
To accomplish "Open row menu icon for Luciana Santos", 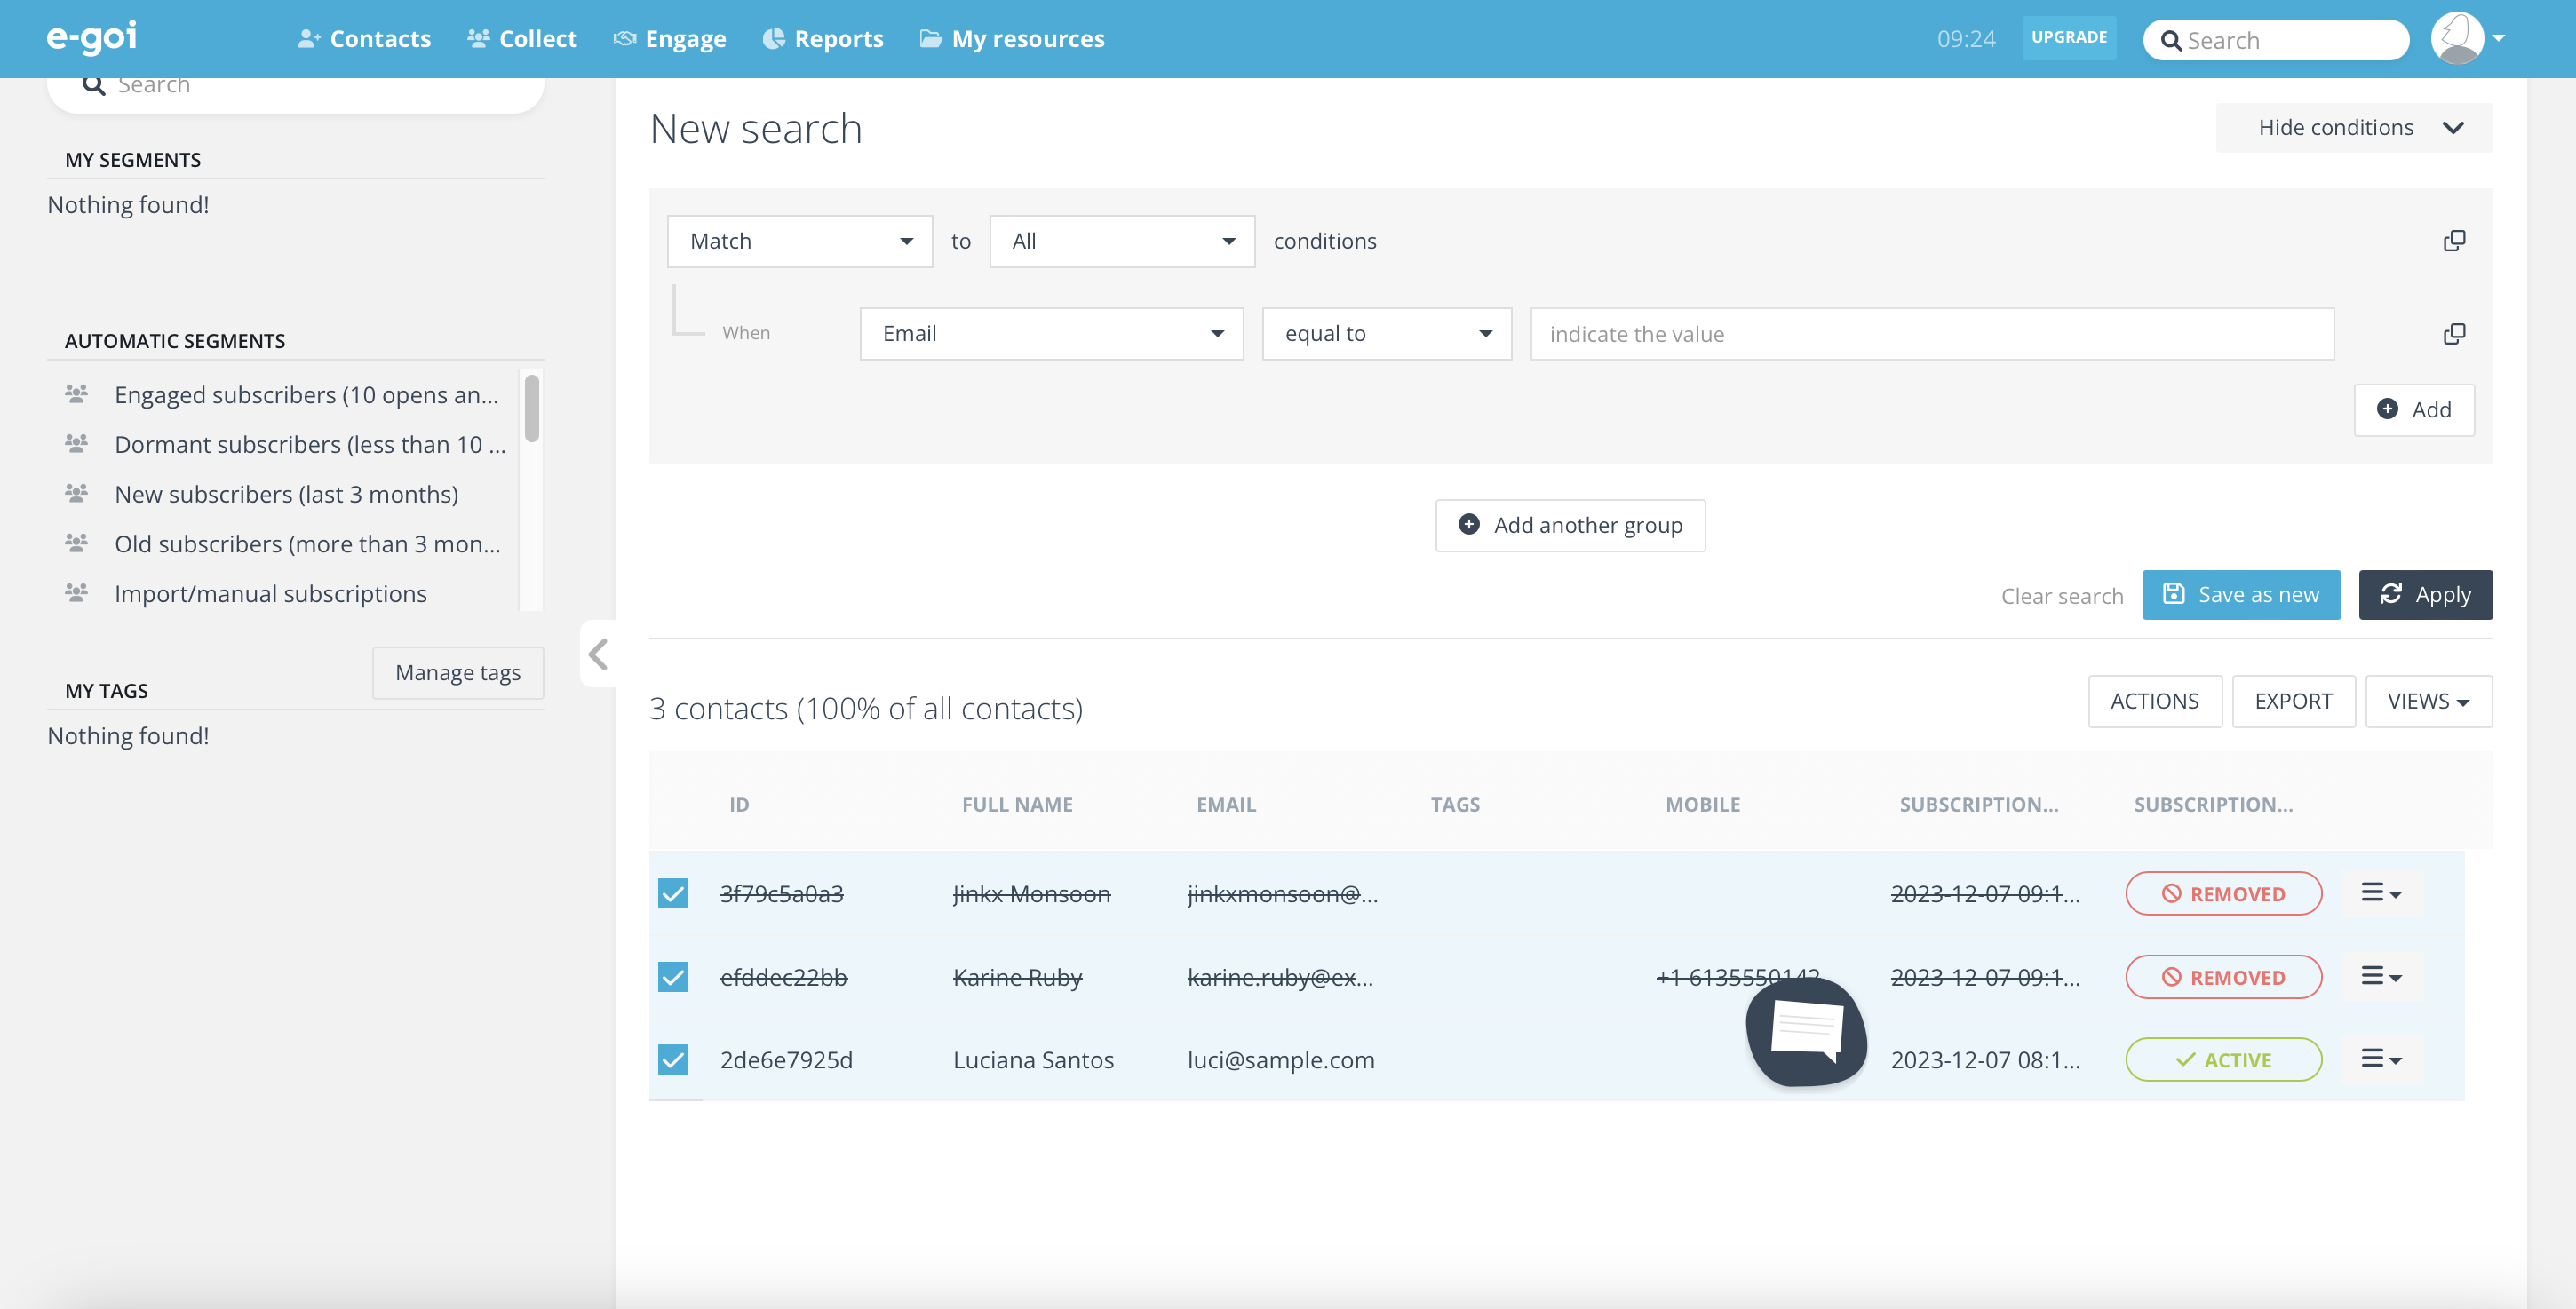I will (x=2381, y=1059).
